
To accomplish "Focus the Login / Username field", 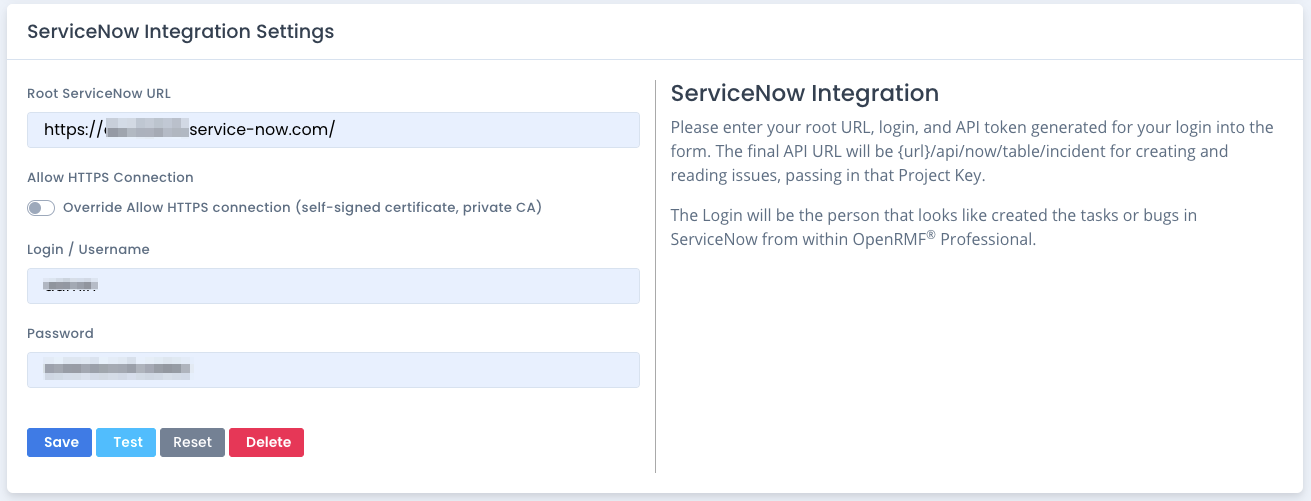I will tap(333, 286).
